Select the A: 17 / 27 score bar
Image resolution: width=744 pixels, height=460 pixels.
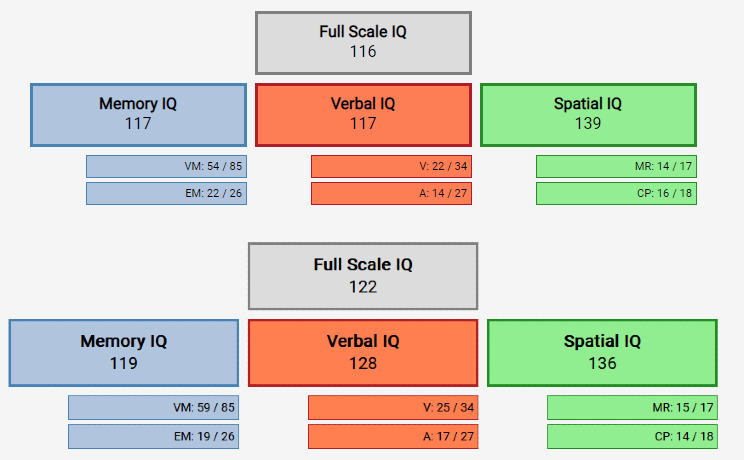click(x=393, y=436)
